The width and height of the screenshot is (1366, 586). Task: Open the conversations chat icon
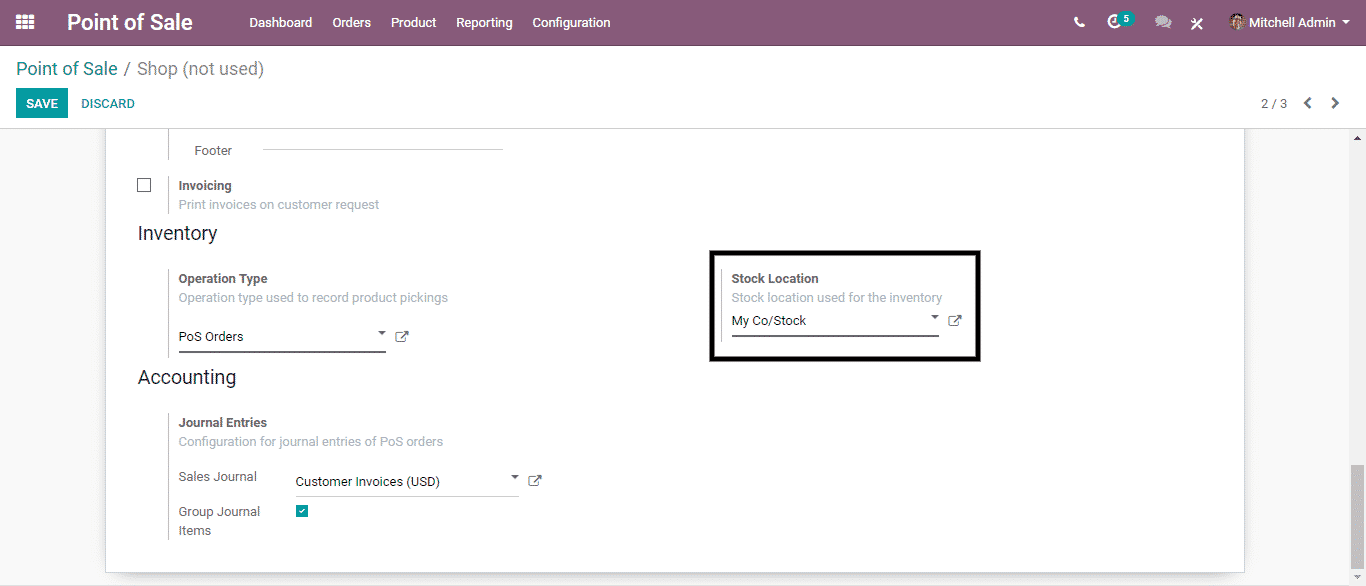click(1162, 22)
